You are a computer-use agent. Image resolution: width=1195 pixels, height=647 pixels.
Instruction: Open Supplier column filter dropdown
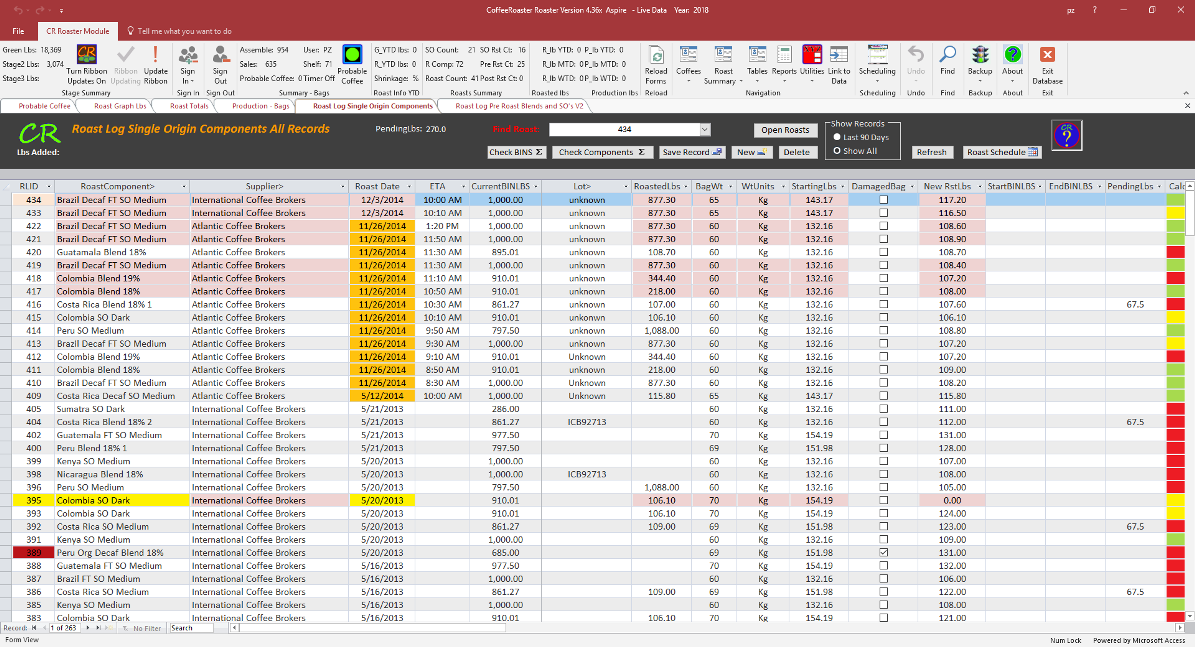[341, 187]
